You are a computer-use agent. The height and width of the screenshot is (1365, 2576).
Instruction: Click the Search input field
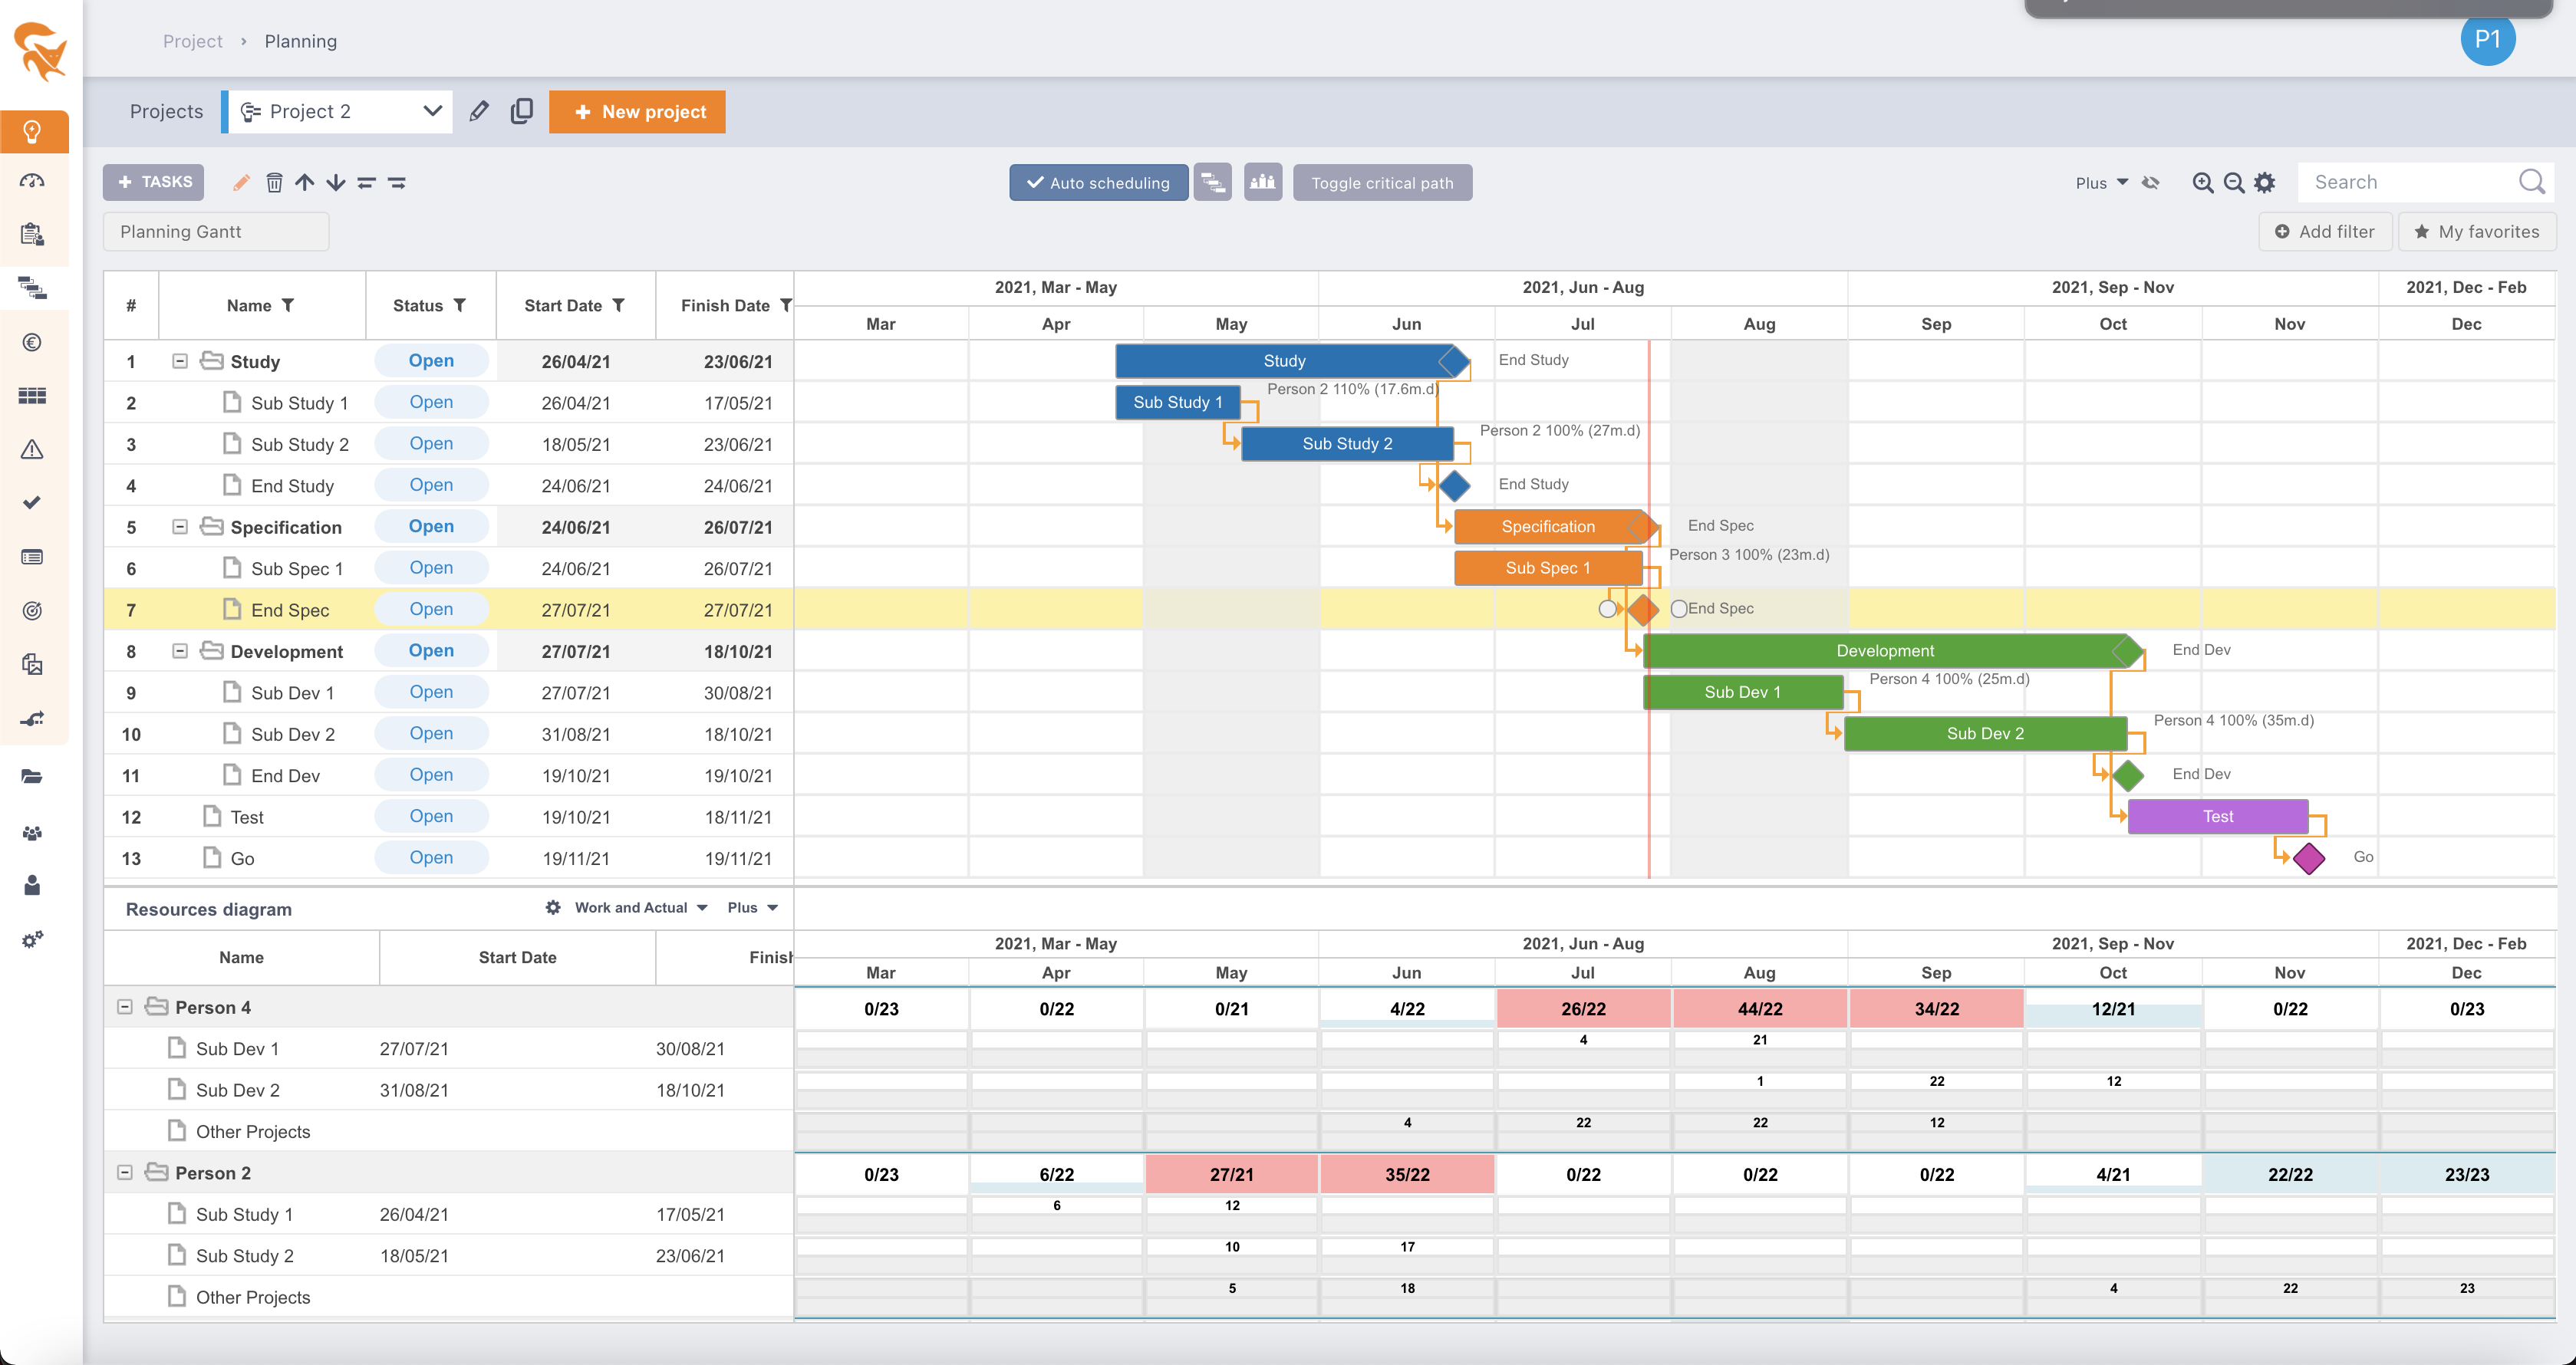point(2410,182)
